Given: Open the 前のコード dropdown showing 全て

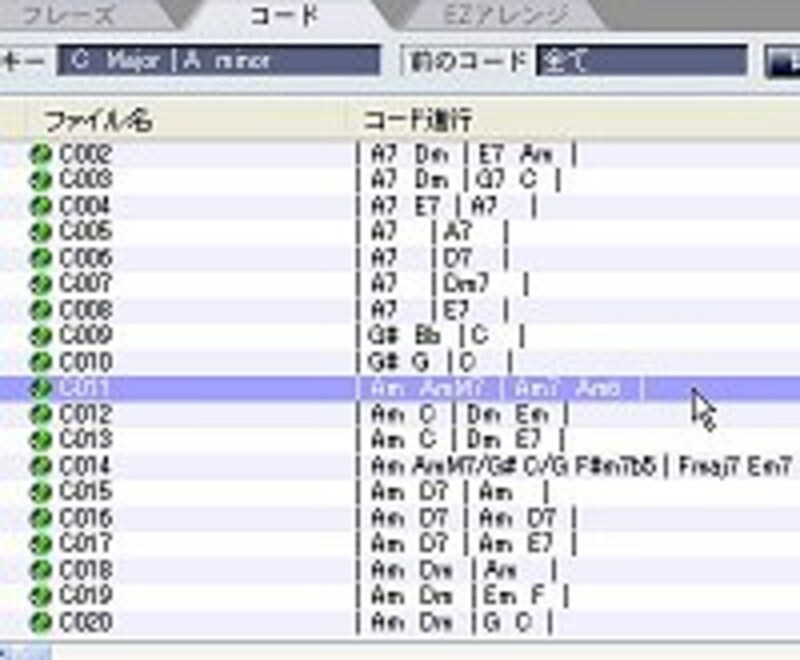Looking at the screenshot, I should click(642, 61).
